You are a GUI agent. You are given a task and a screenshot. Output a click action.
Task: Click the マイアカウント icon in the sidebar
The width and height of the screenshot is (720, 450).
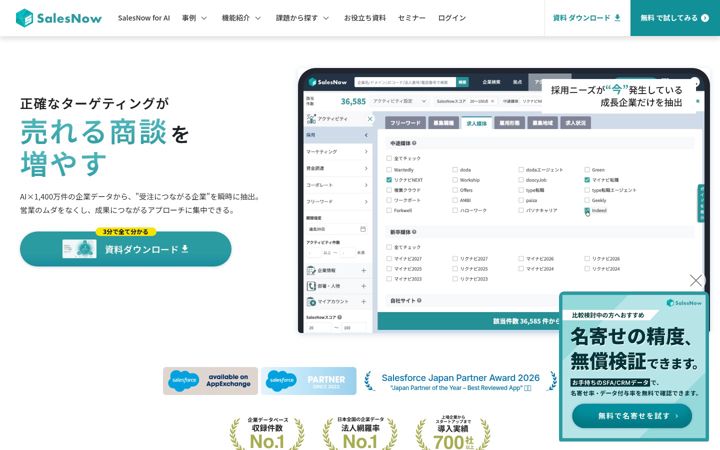coord(311,302)
